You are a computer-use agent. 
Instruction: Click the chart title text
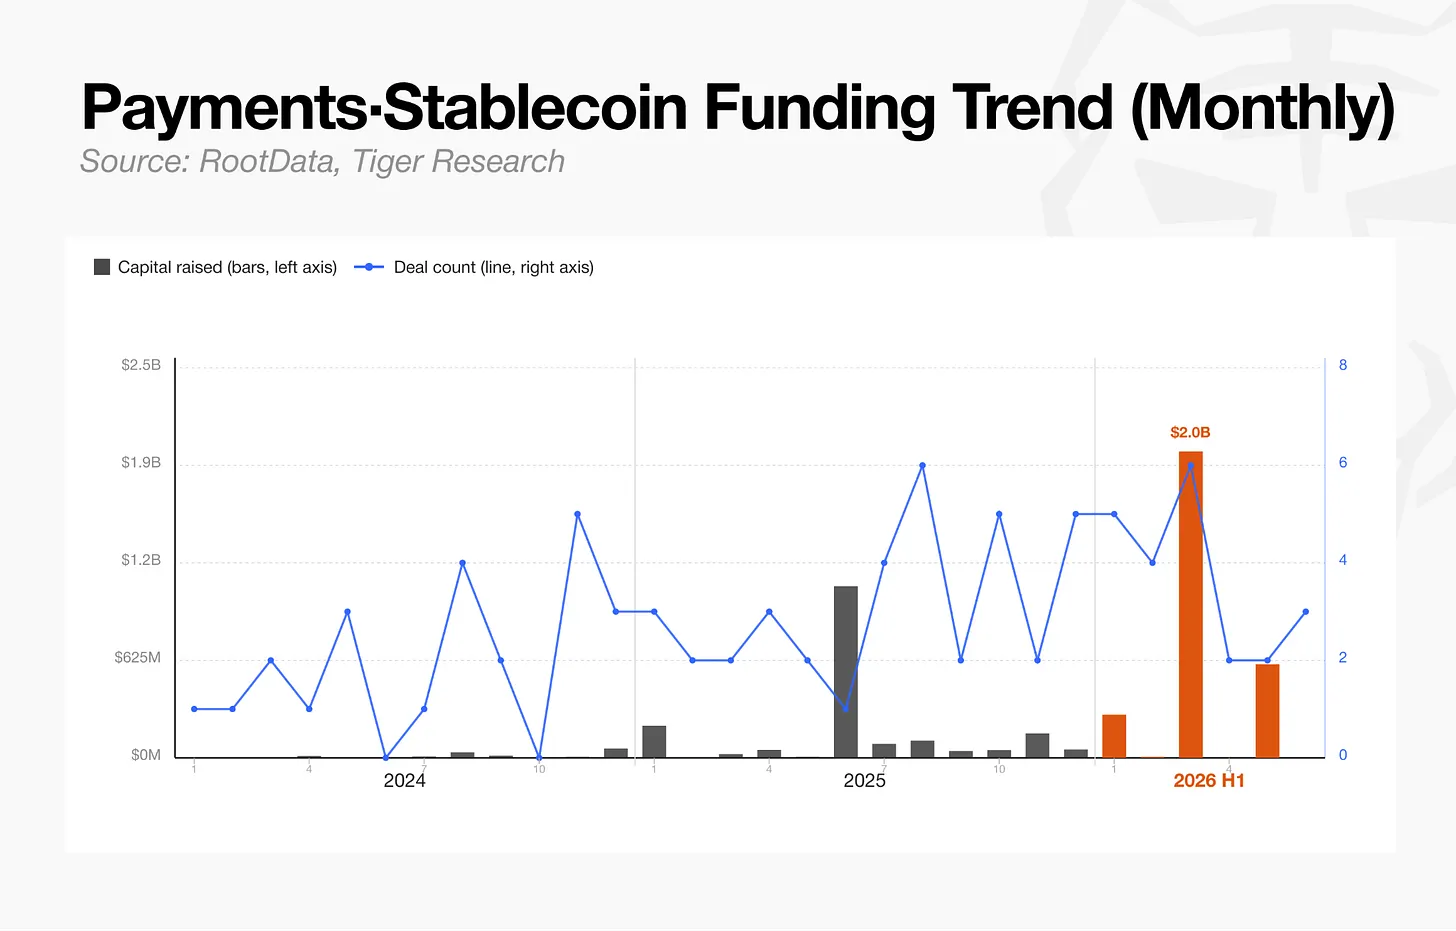point(738,107)
